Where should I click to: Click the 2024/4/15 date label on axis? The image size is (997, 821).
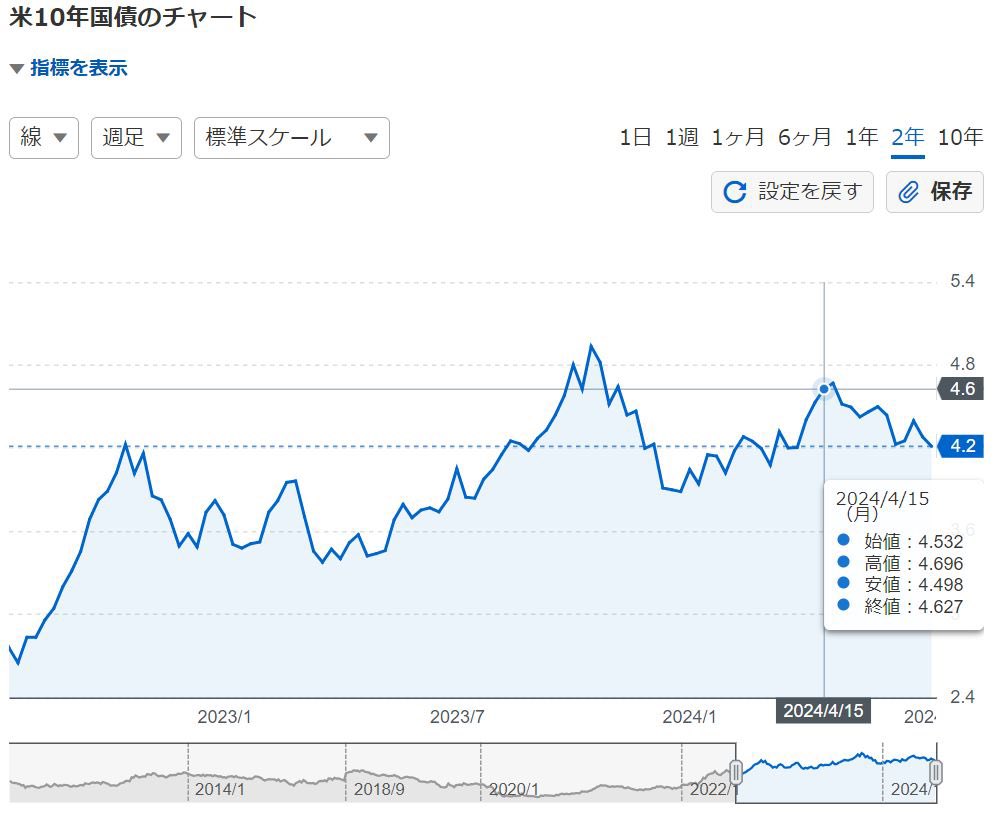click(823, 710)
